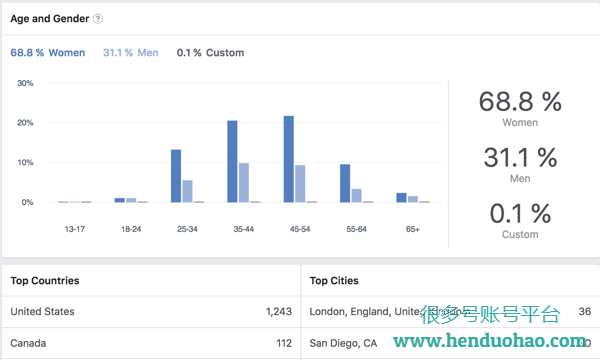Open the United States country row

[x=151, y=311]
